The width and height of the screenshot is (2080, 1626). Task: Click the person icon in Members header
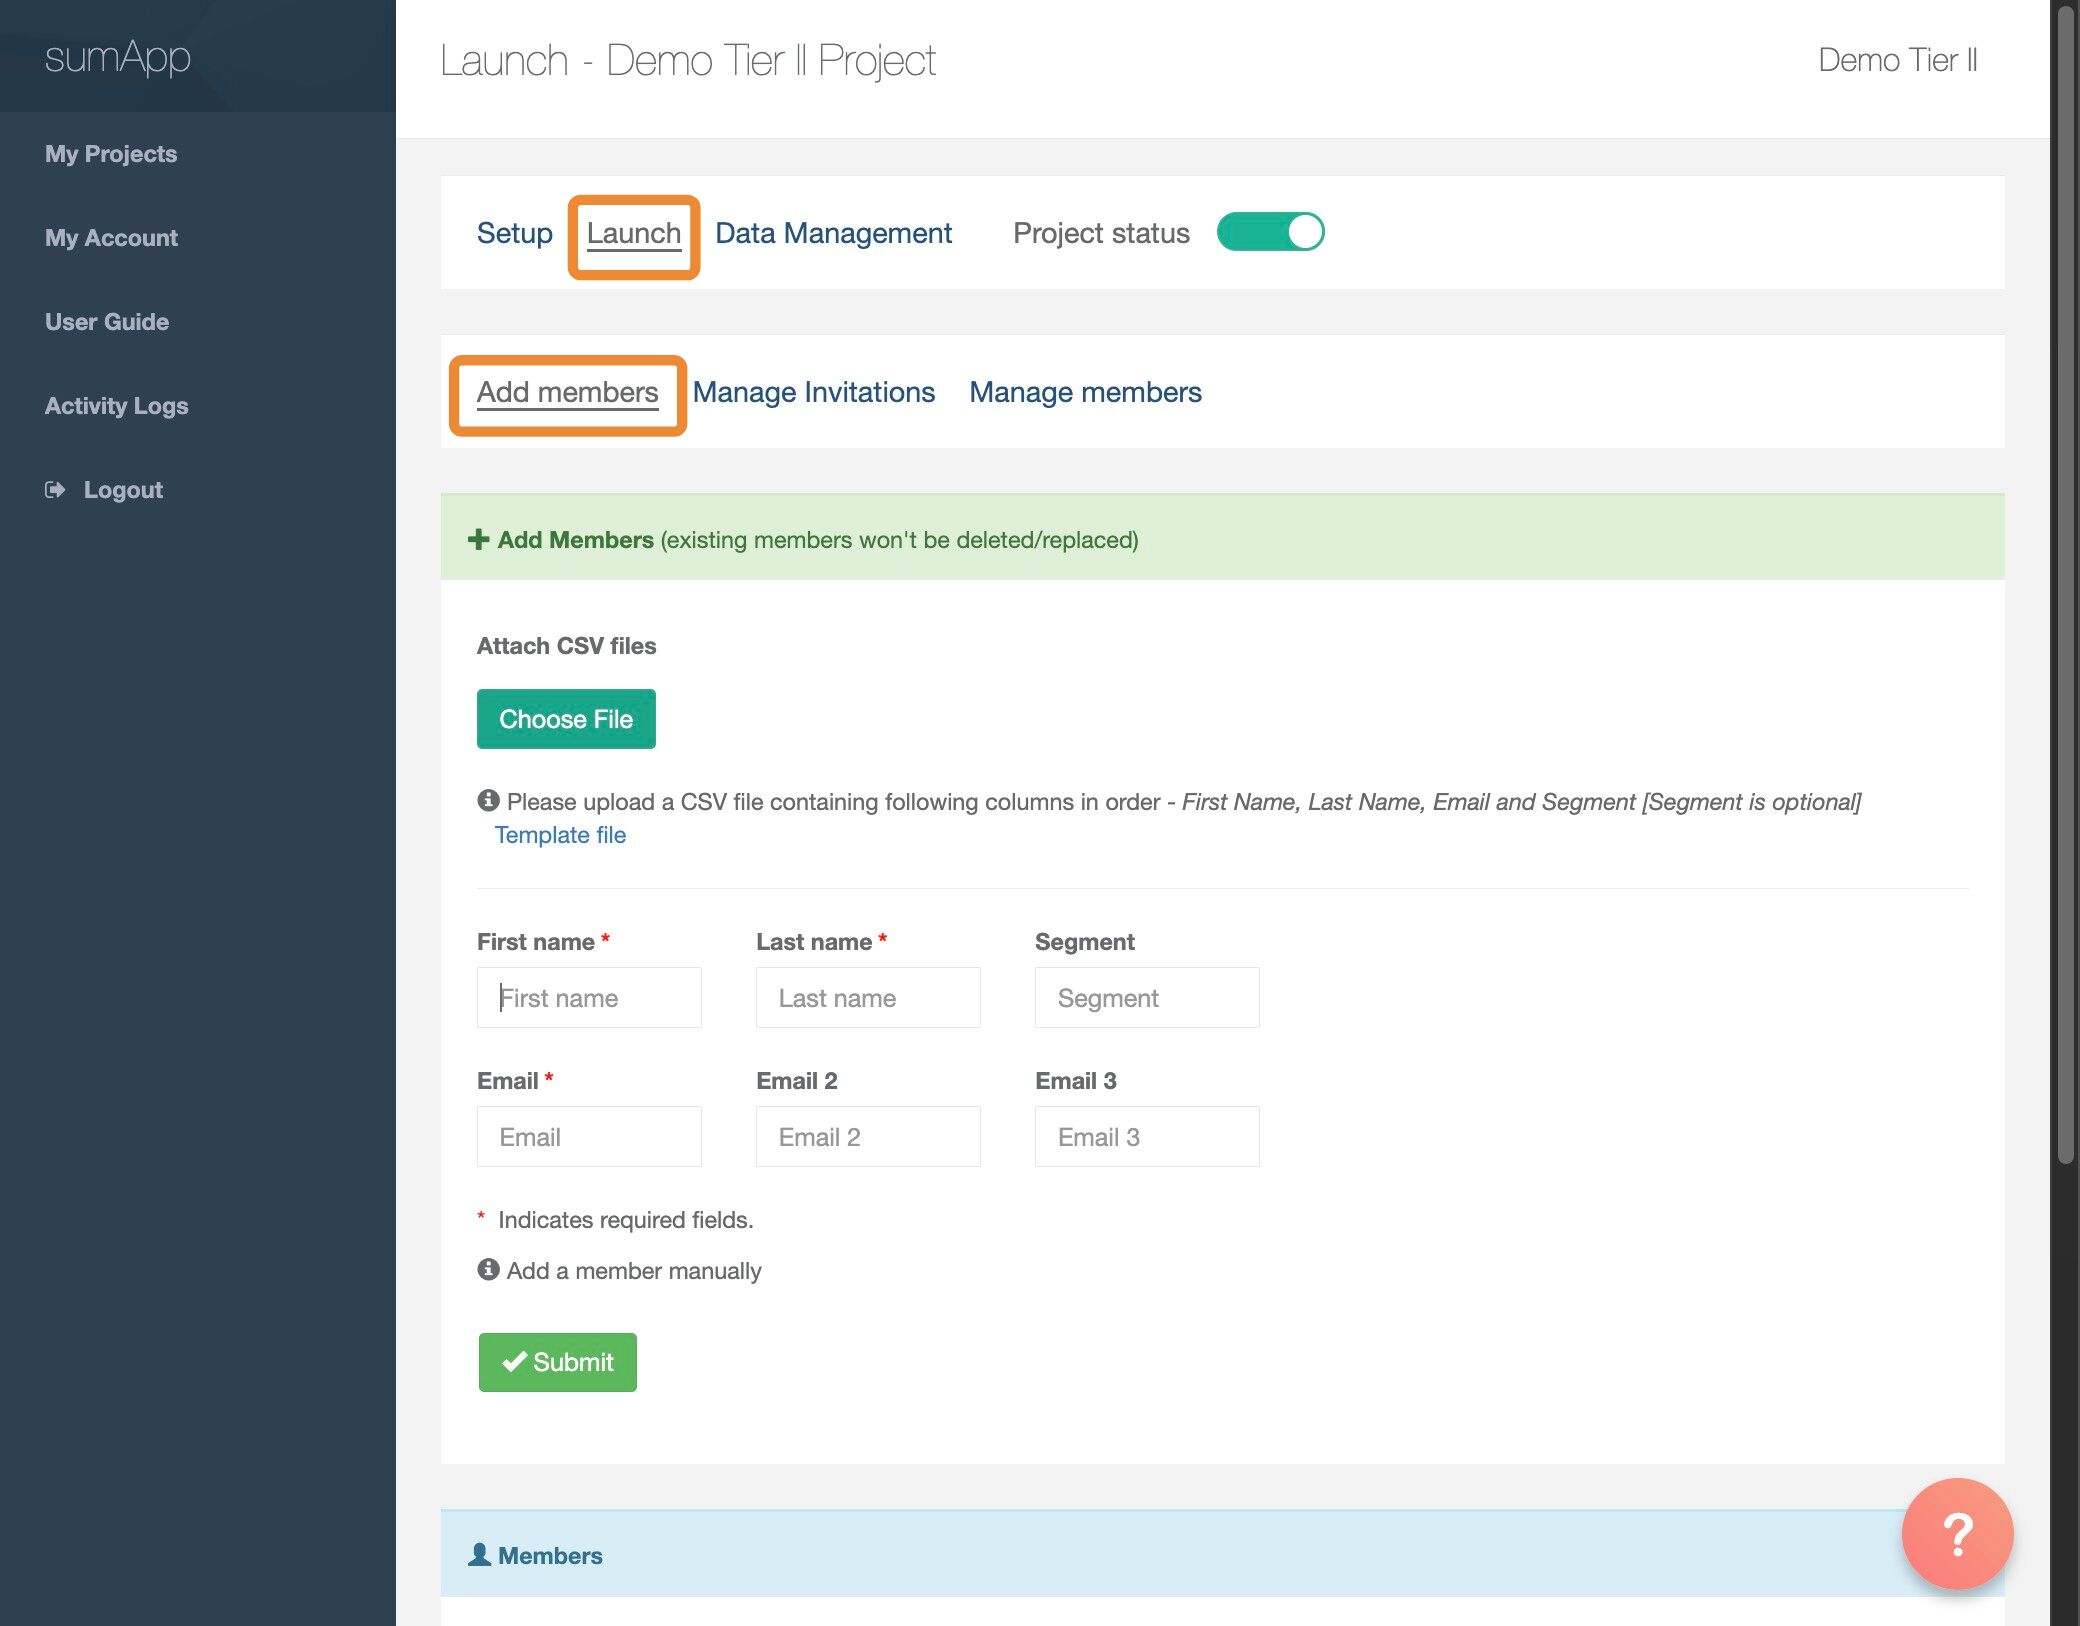point(480,1554)
